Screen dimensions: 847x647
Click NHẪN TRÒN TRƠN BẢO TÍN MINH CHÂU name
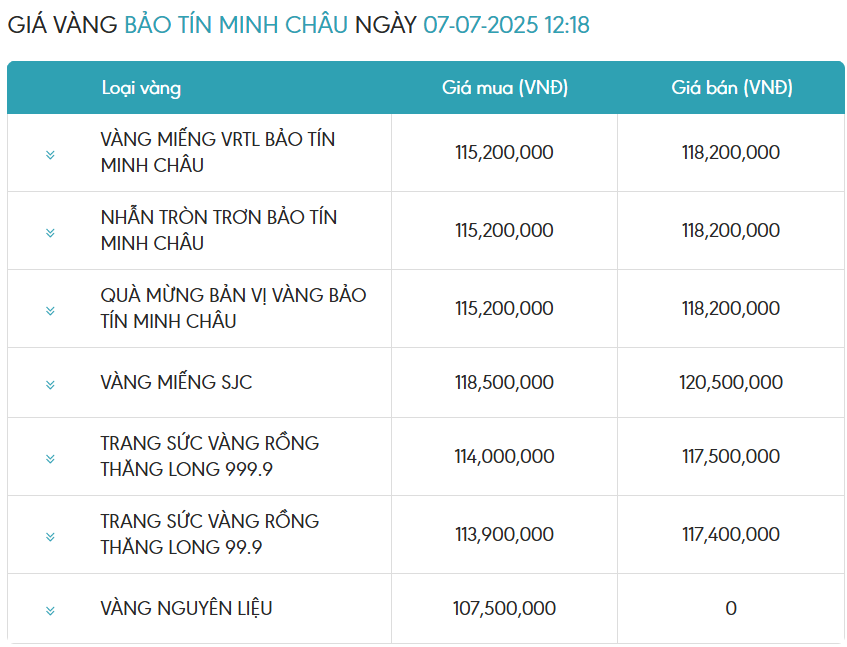[x=219, y=230]
